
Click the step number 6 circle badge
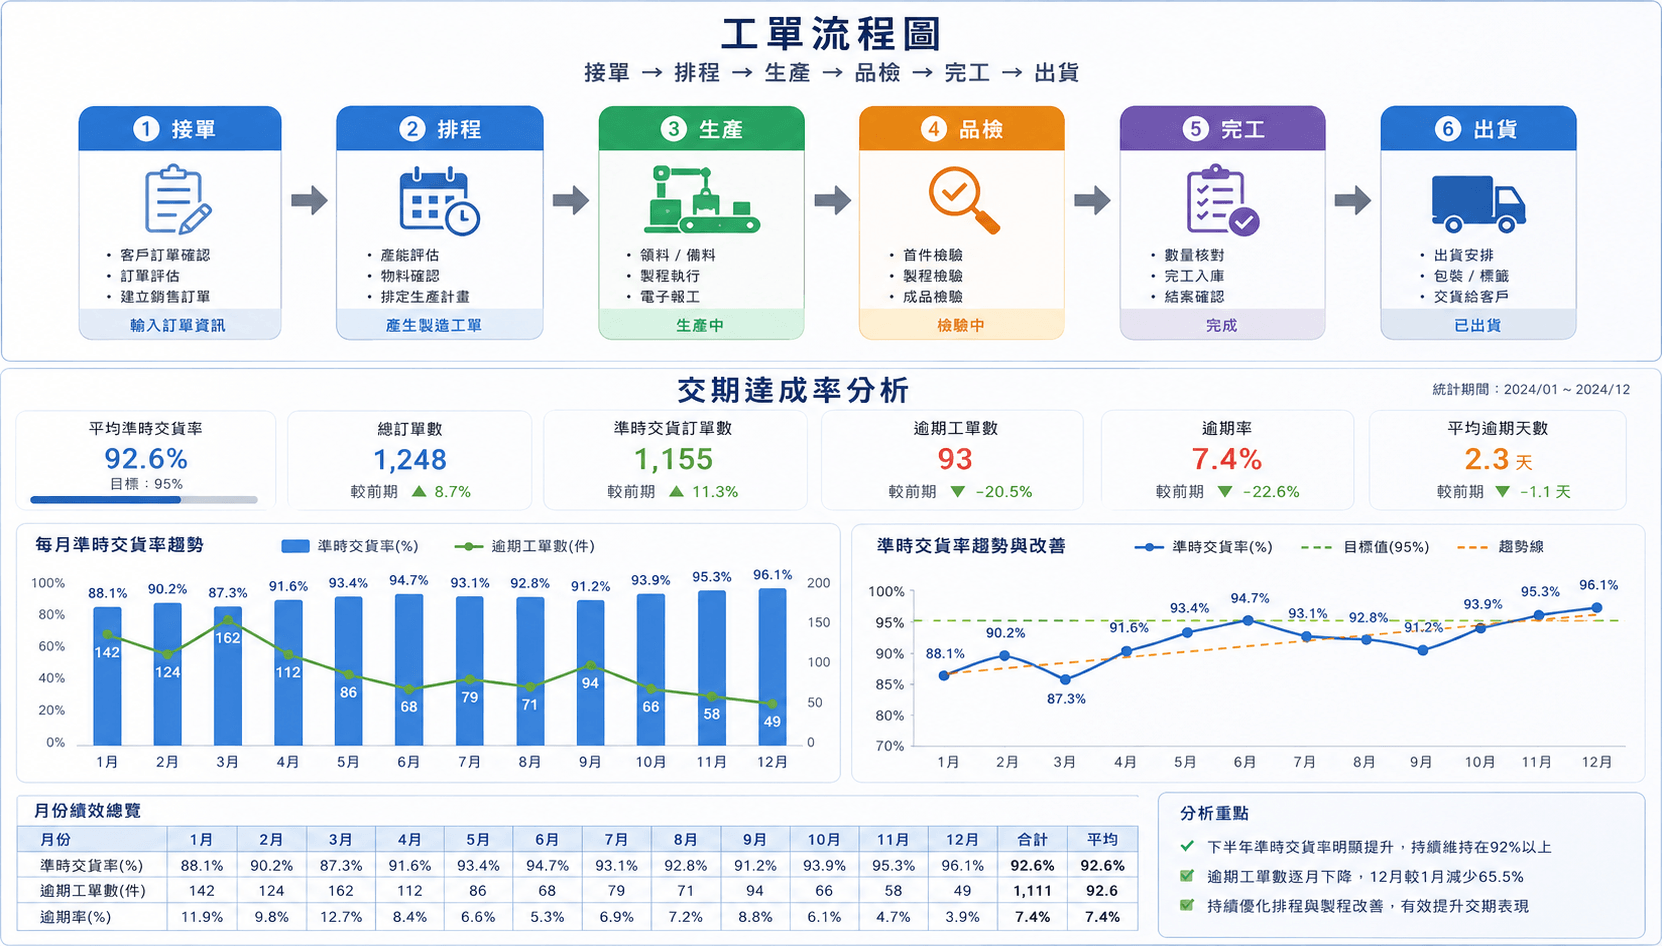(x=1448, y=129)
